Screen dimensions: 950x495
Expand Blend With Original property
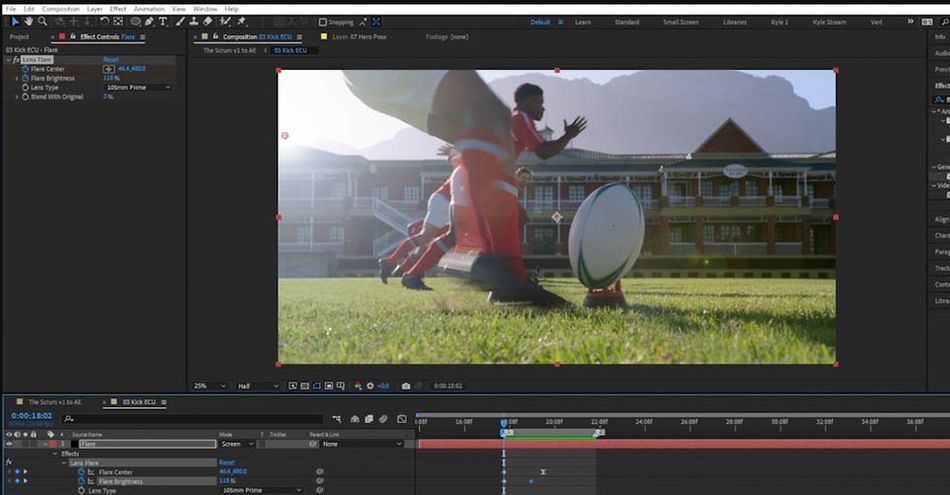click(x=16, y=97)
